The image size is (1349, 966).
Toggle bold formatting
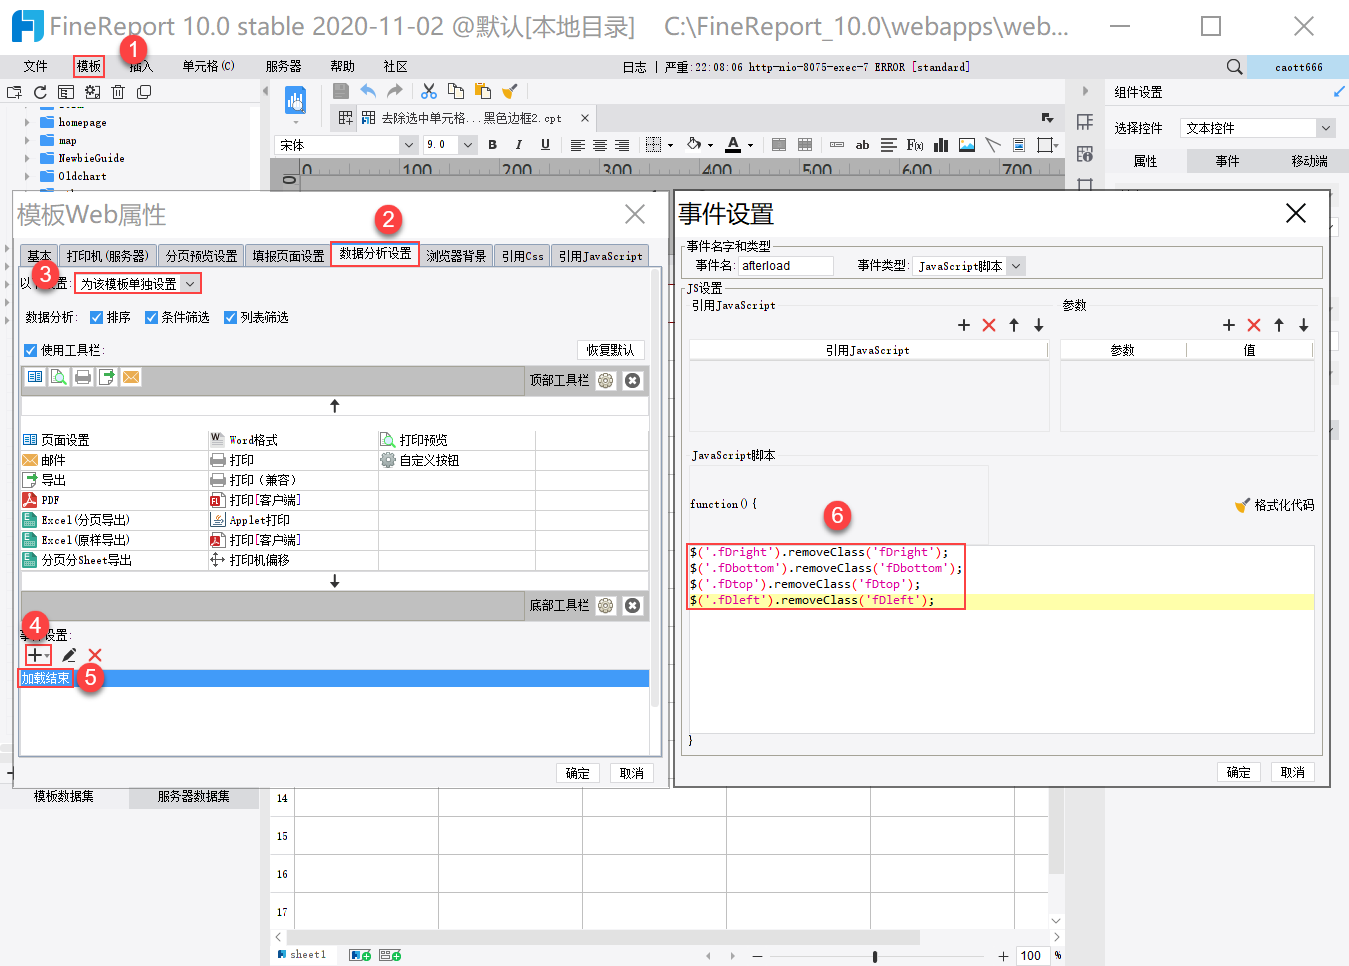492,145
